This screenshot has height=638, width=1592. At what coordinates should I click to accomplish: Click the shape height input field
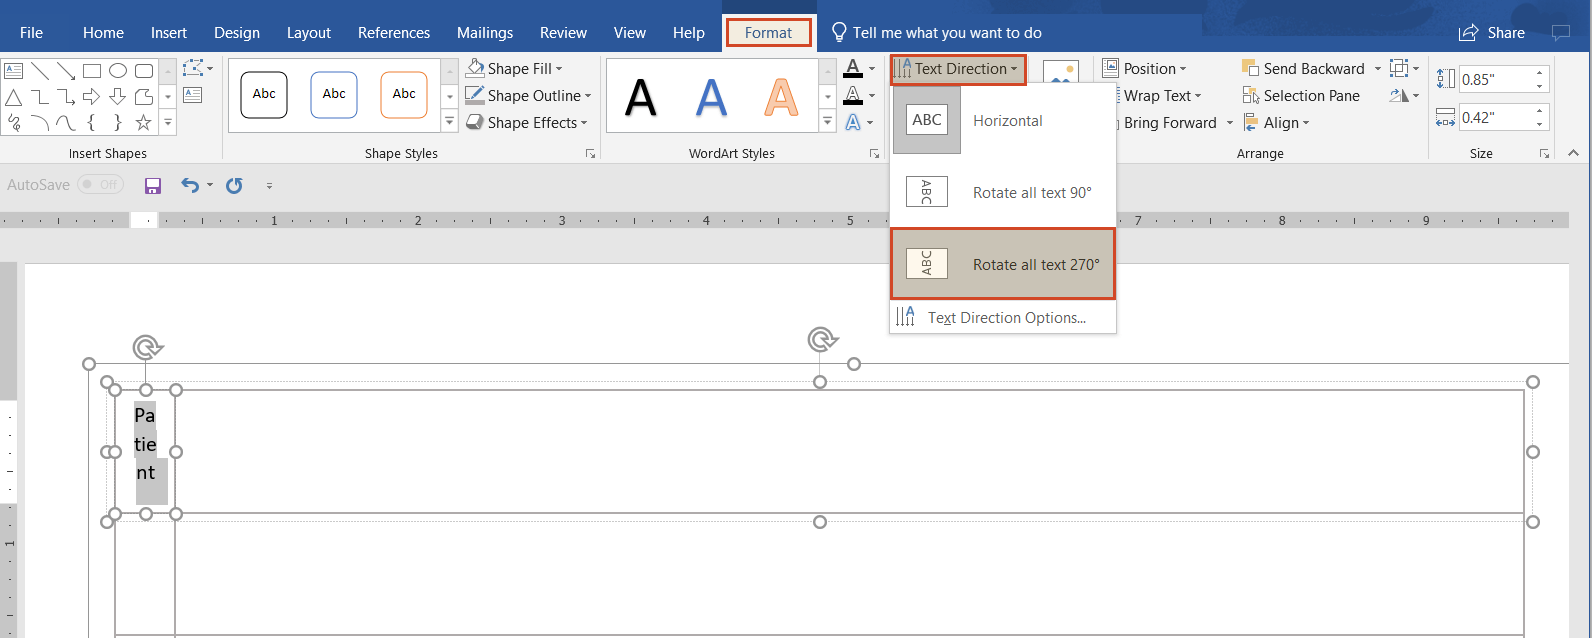click(1493, 79)
